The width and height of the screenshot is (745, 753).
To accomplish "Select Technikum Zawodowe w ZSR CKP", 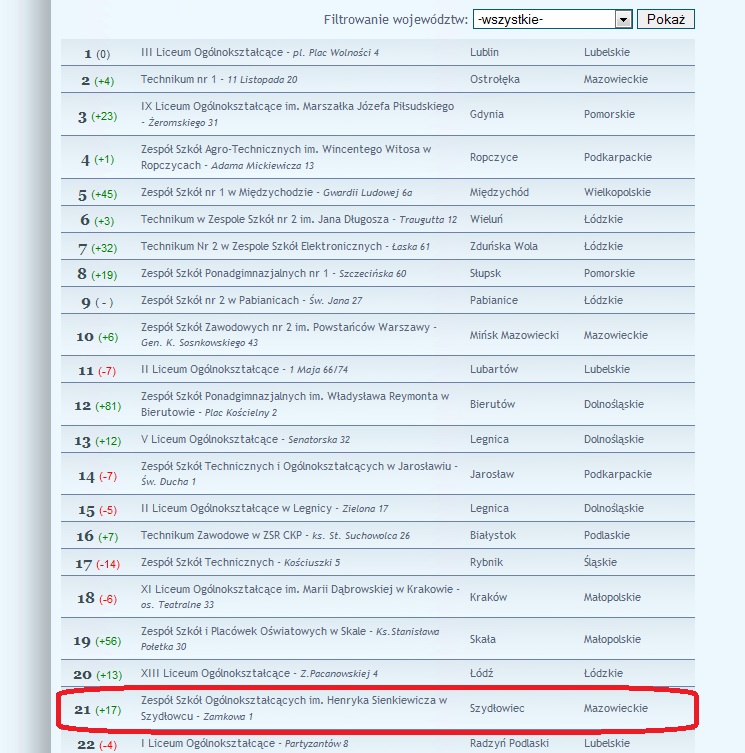I will coord(221,535).
